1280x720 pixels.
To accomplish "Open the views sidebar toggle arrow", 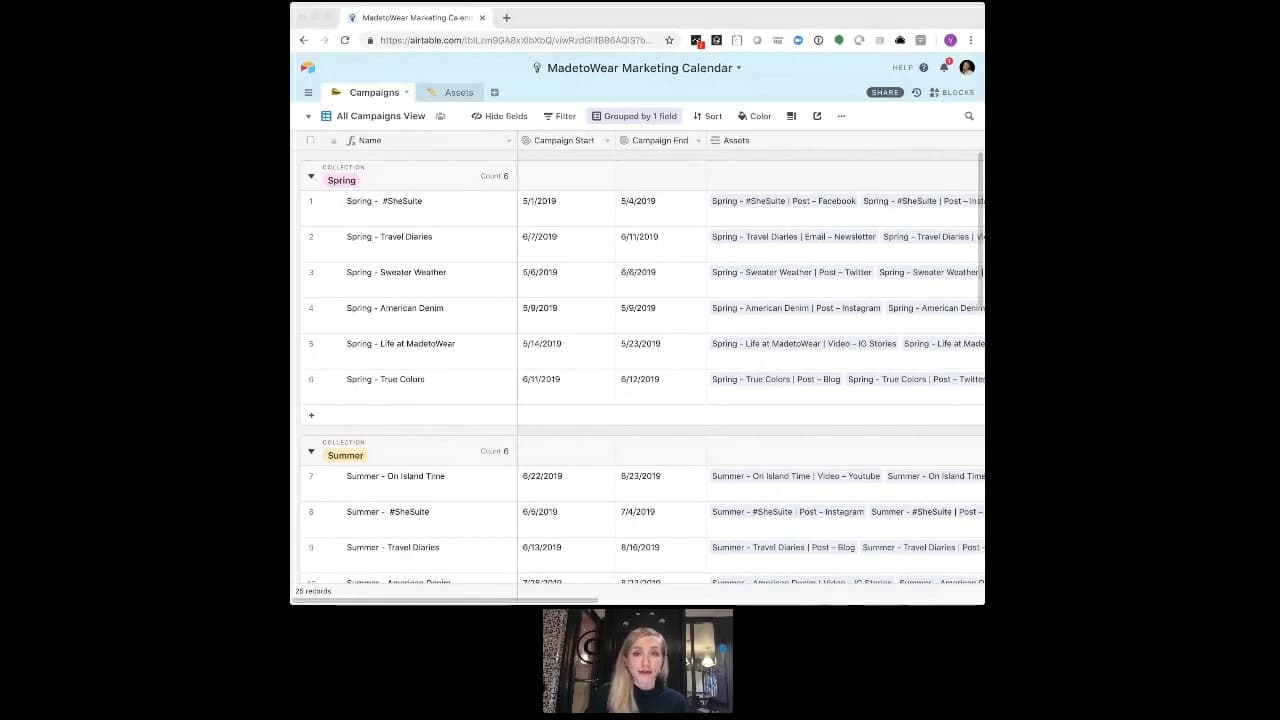I will point(308,116).
